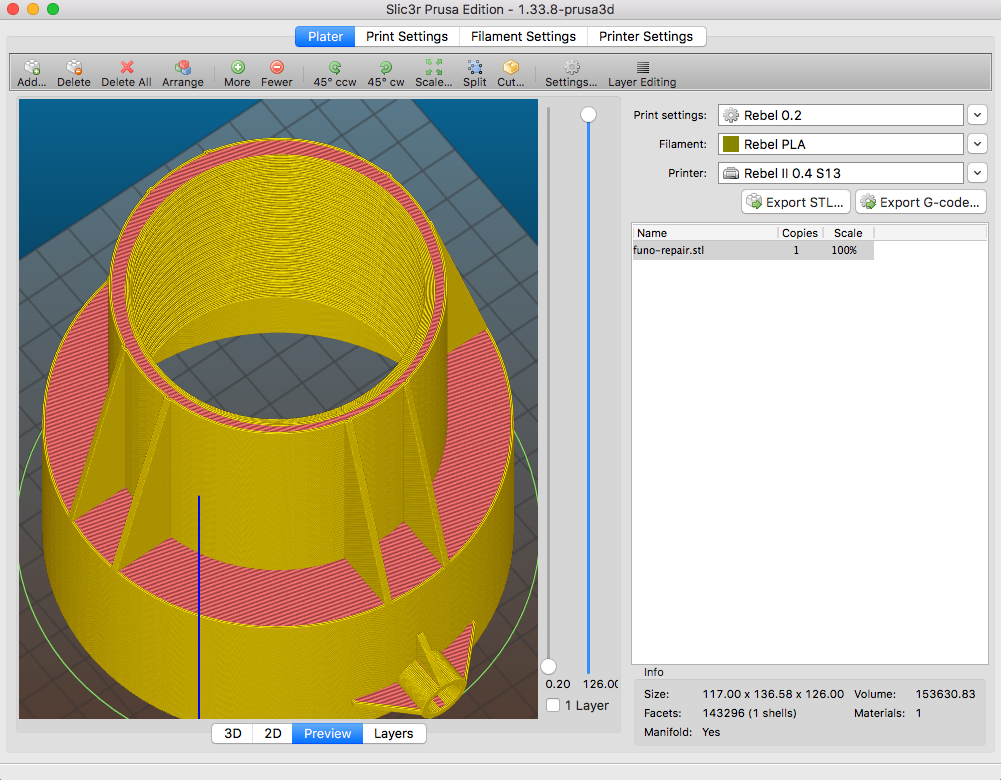Open the Split tool
Image resolution: width=1001 pixels, height=780 pixels.
click(x=475, y=68)
